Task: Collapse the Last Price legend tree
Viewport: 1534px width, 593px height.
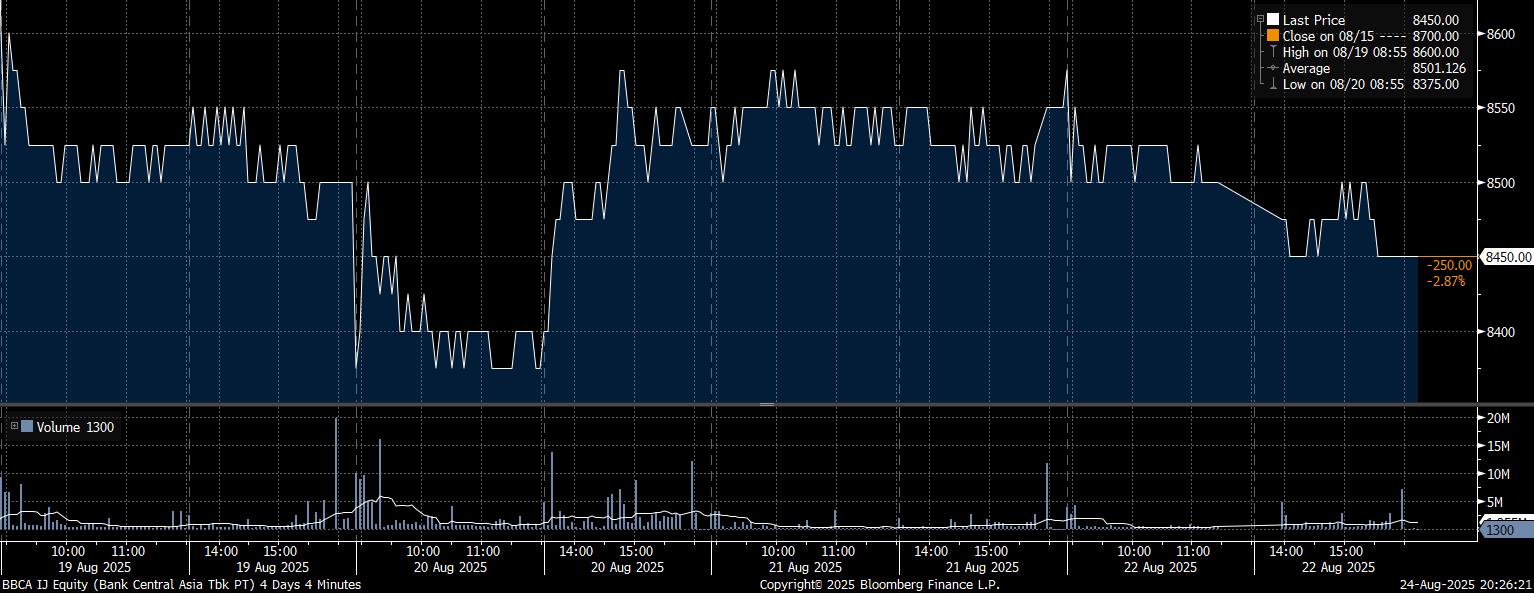Action: point(1260,20)
